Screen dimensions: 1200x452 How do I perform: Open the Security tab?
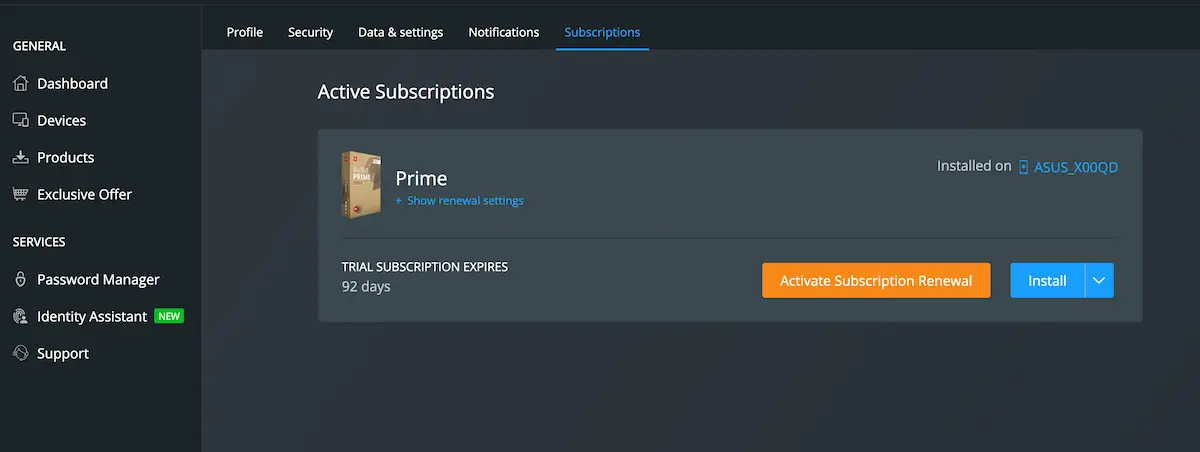[x=310, y=32]
